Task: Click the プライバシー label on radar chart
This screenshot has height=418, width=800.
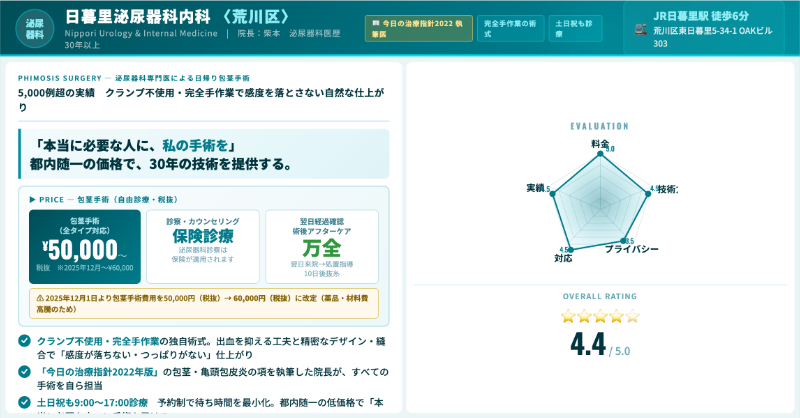Action: click(x=631, y=249)
